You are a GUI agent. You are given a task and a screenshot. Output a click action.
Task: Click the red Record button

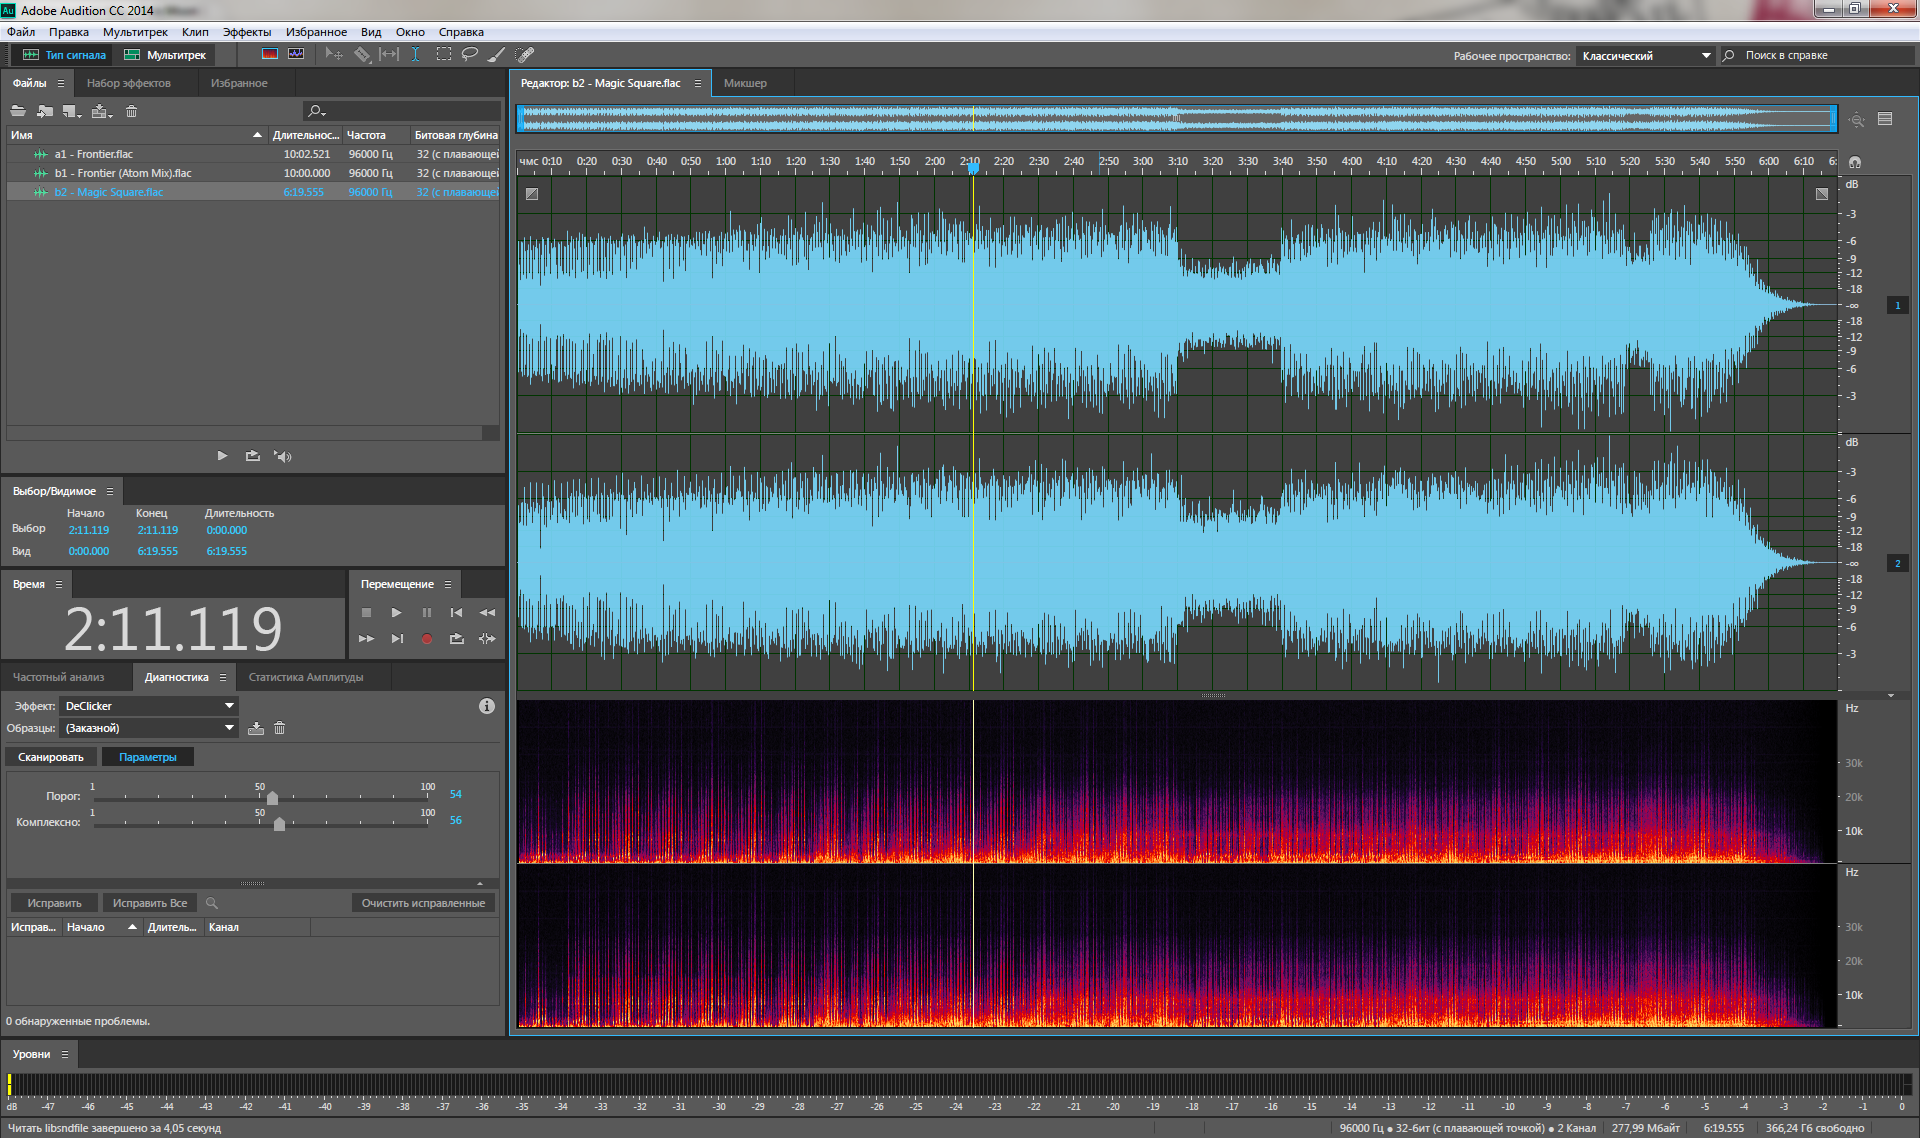click(x=427, y=638)
